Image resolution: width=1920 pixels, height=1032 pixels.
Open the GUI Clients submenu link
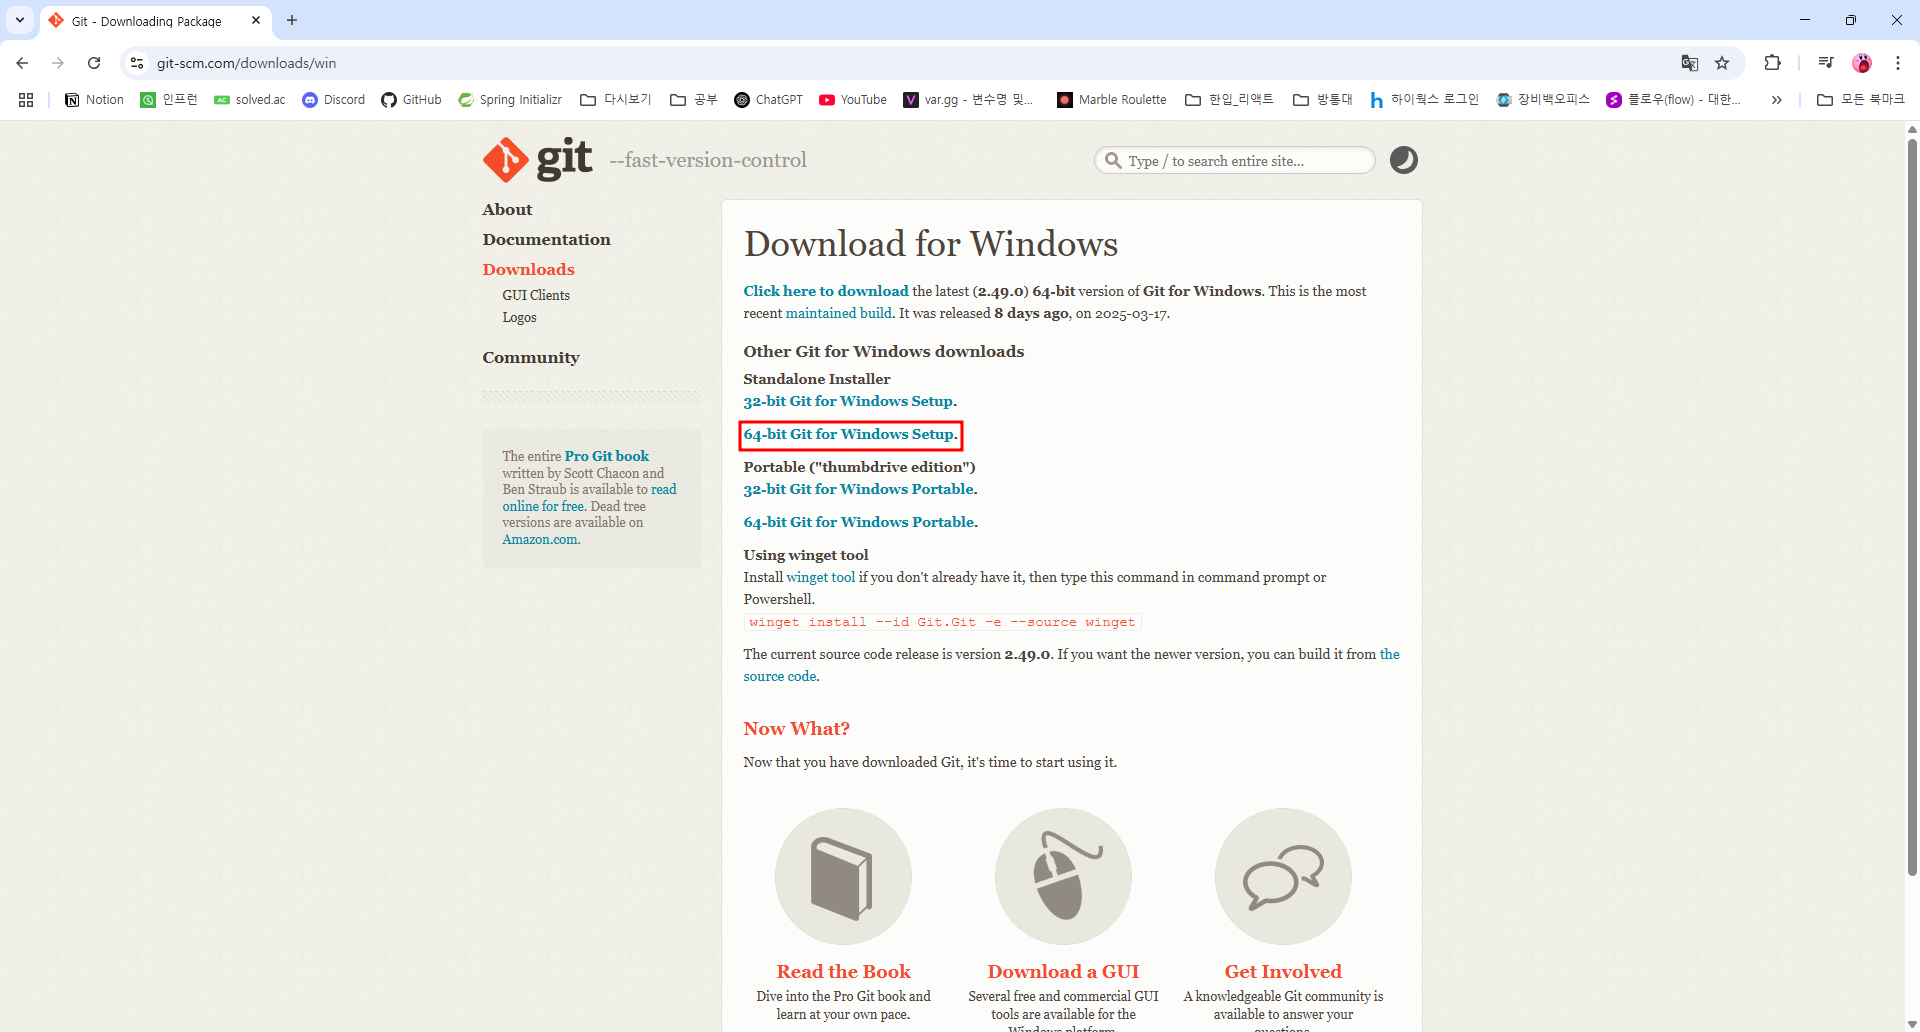pos(536,295)
